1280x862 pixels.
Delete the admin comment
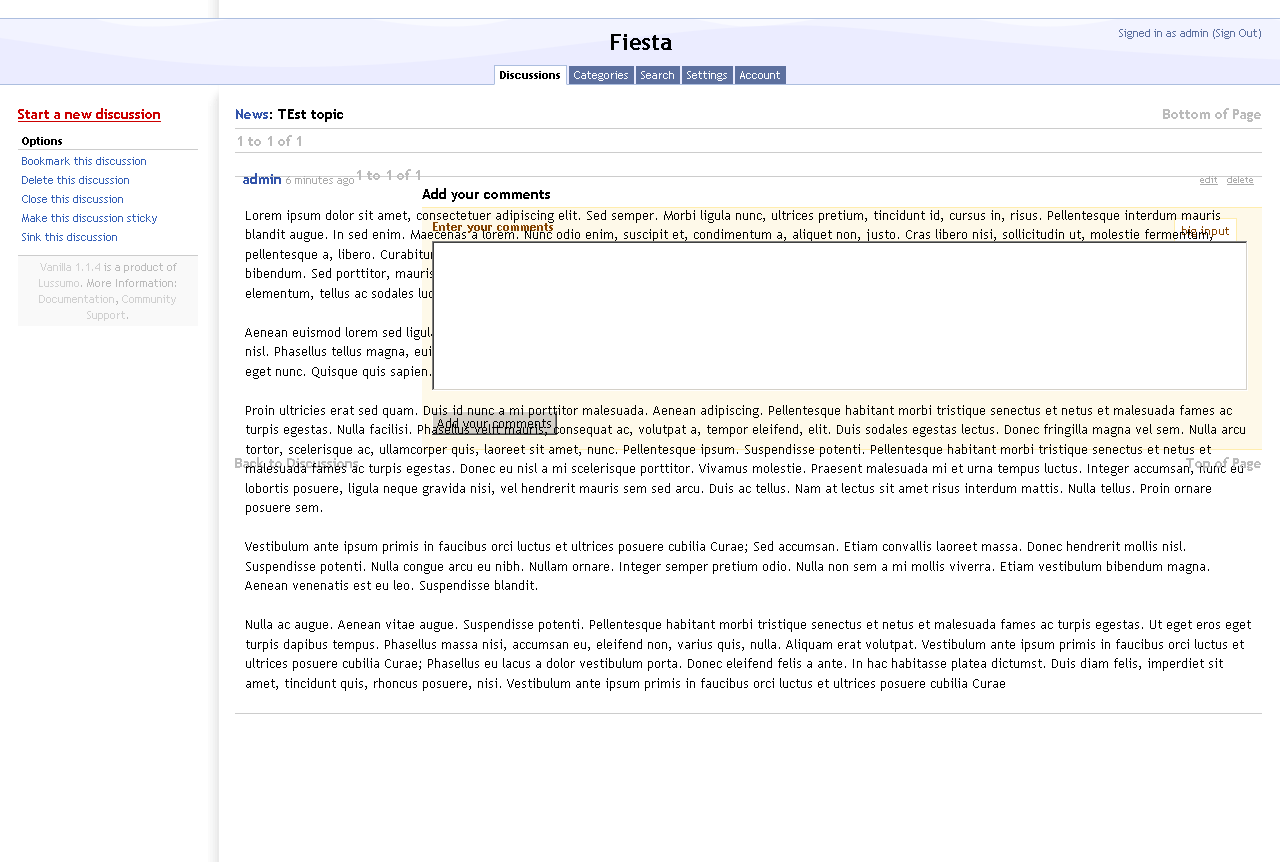(1240, 180)
